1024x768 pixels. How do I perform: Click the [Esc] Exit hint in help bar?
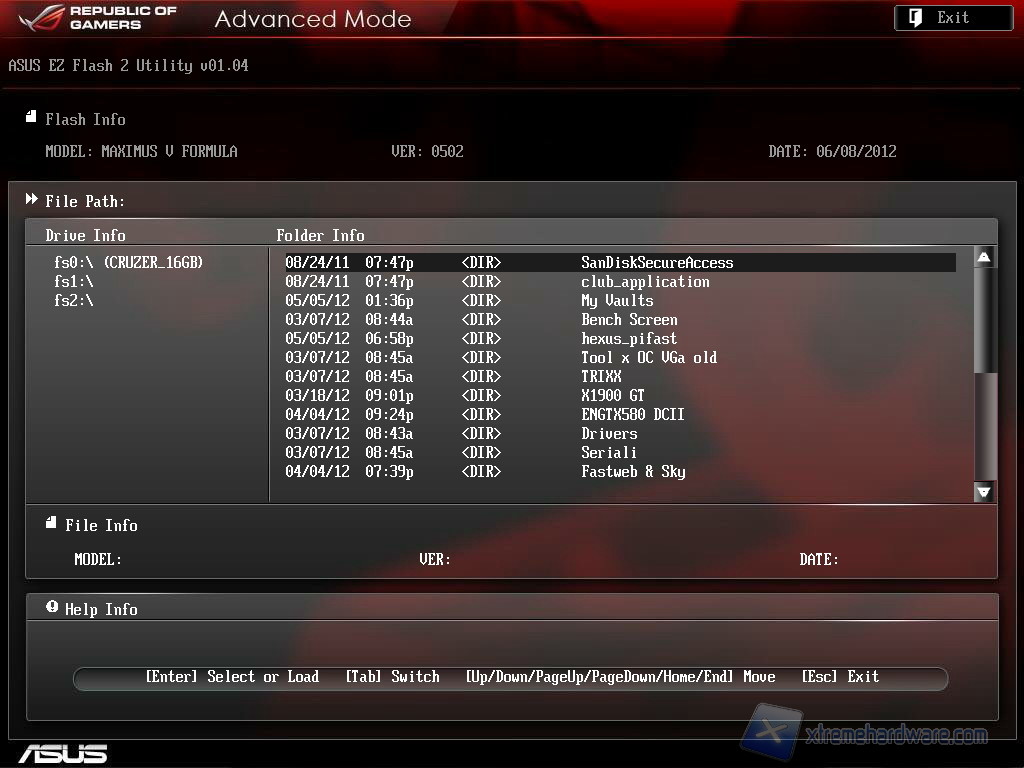(840, 677)
